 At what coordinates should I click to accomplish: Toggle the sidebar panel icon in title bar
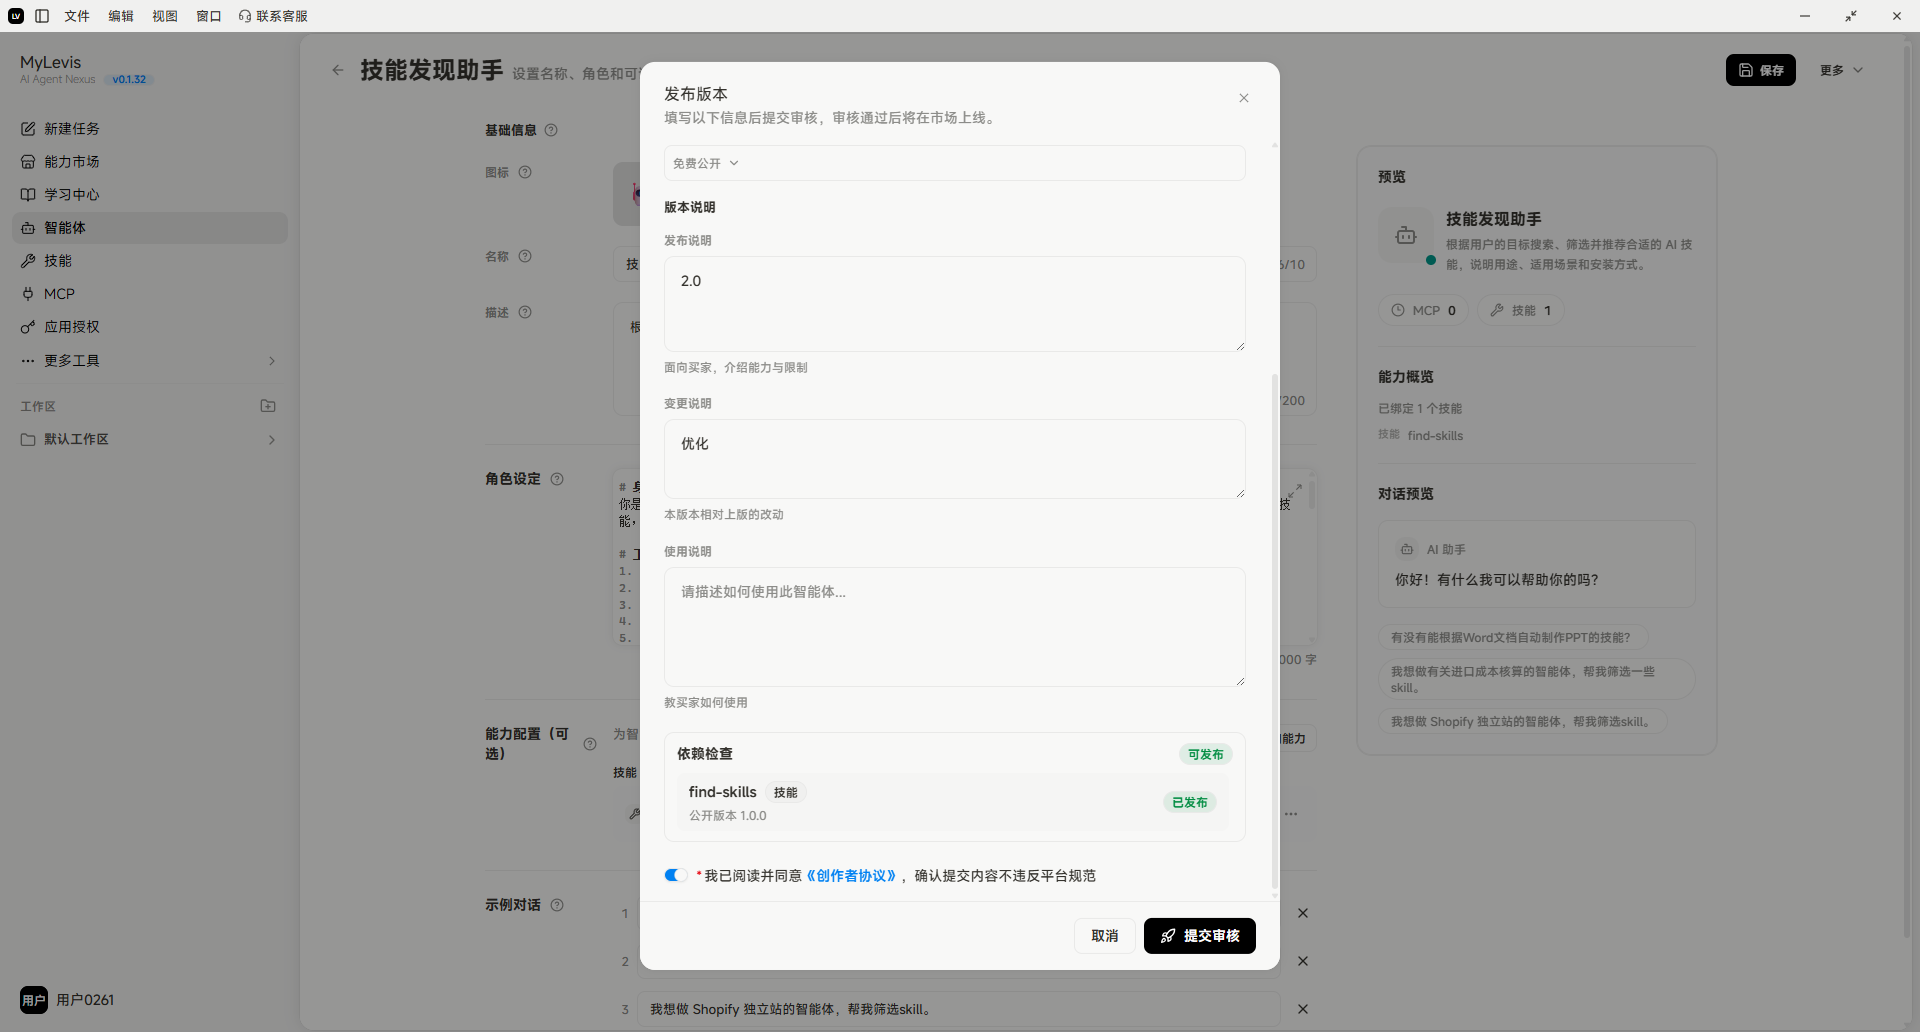[x=42, y=16]
